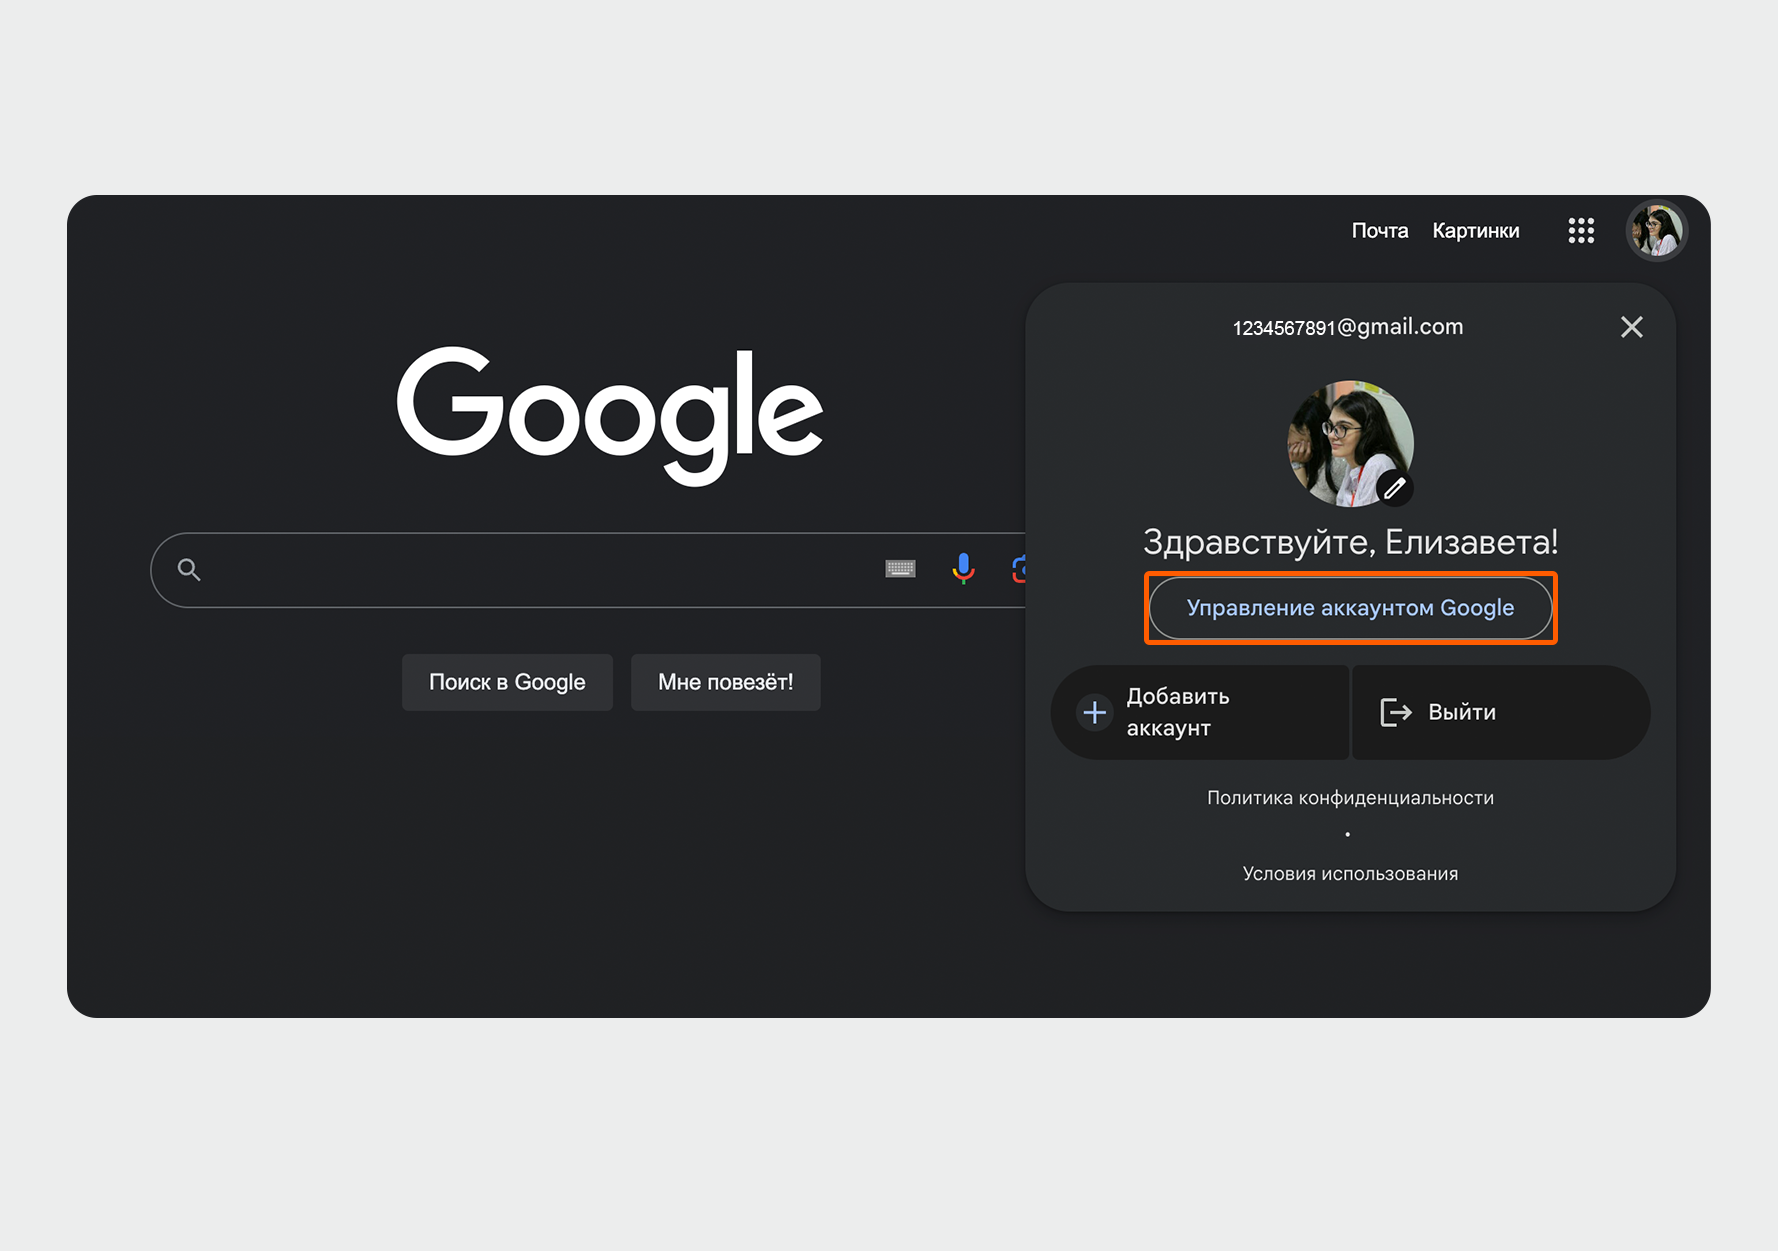Open the Почта link
1778x1251 pixels.
pos(1380,231)
